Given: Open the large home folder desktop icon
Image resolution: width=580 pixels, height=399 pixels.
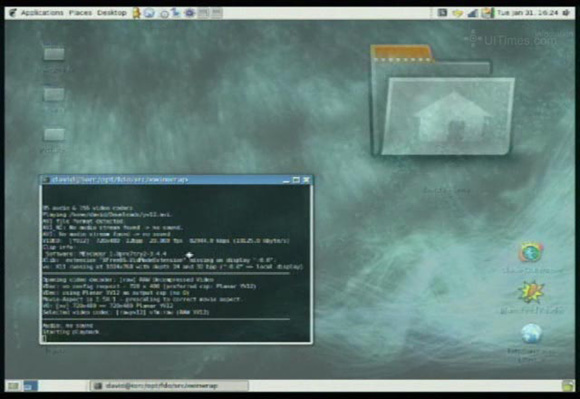Looking at the screenshot, I should 442,100.
